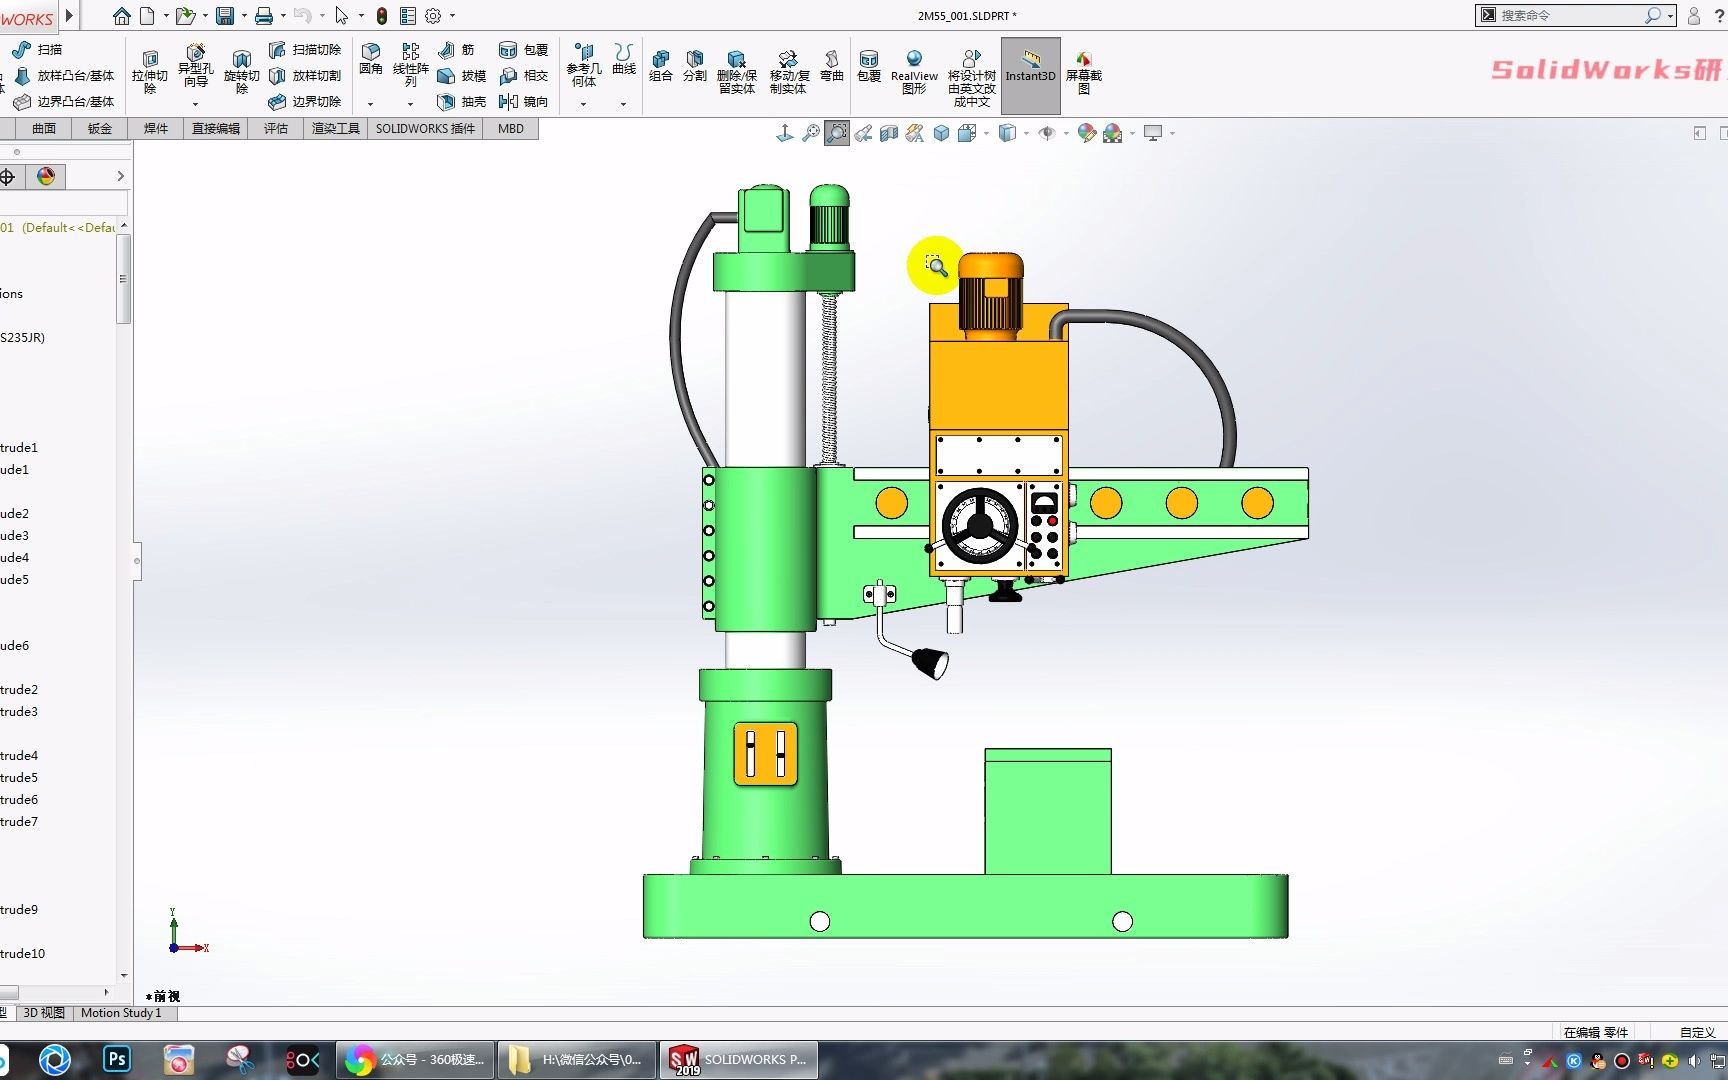Click the 线性阵列 linear pattern tool
Image resolution: width=1728 pixels, height=1080 pixels.
pyautogui.click(x=410, y=65)
